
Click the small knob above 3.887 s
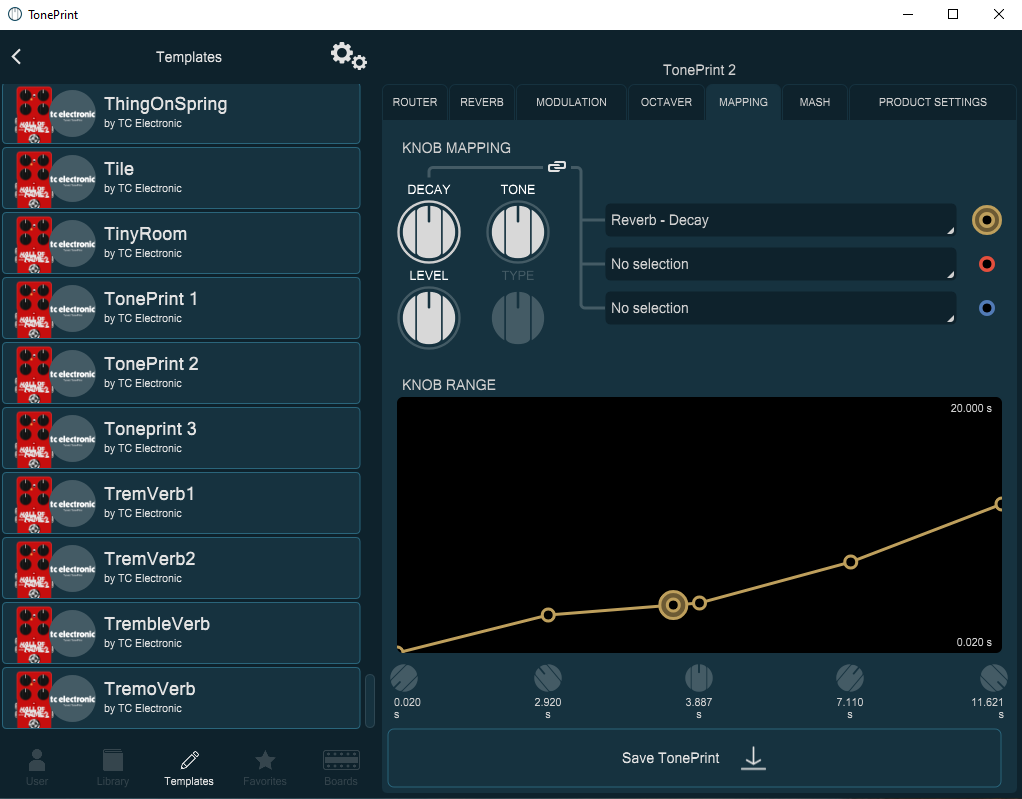699,678
